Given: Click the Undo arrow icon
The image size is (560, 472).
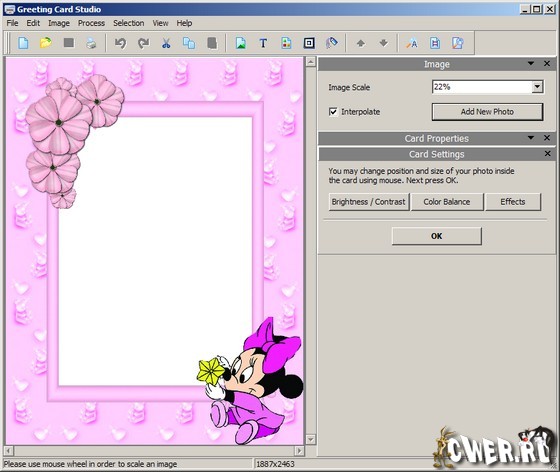Looking at the screenshot, I should click(x=120, y=43).
